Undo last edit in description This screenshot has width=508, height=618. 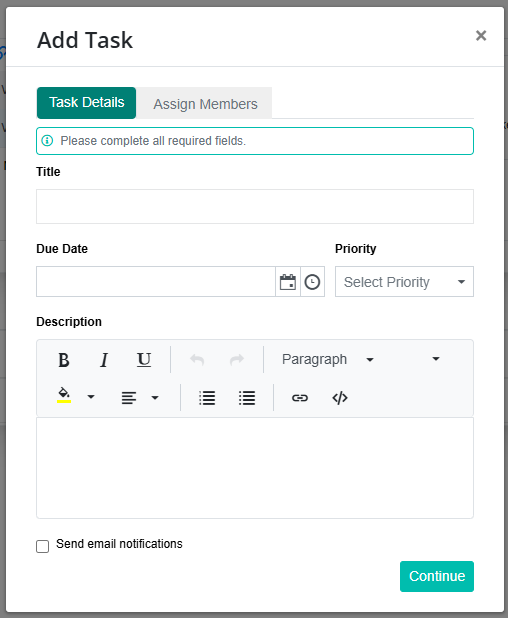pyautogui.click(x=197, y=360)
